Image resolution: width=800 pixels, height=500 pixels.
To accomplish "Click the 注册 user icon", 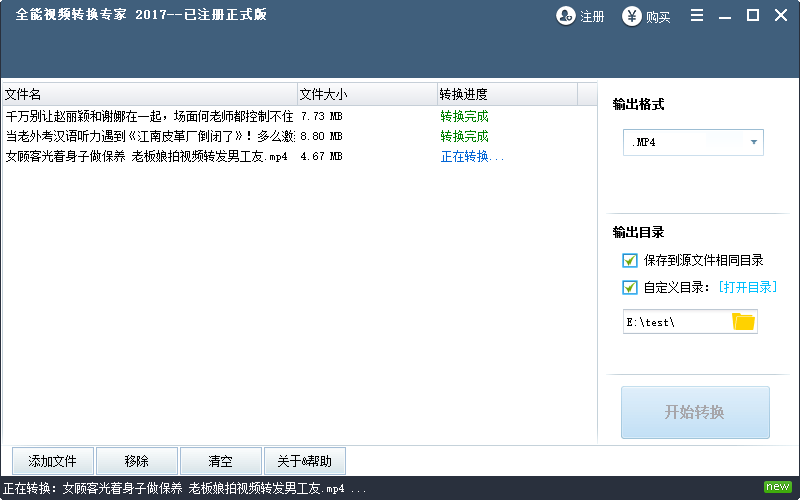I will pyautogui.click(x=565, y=16).
